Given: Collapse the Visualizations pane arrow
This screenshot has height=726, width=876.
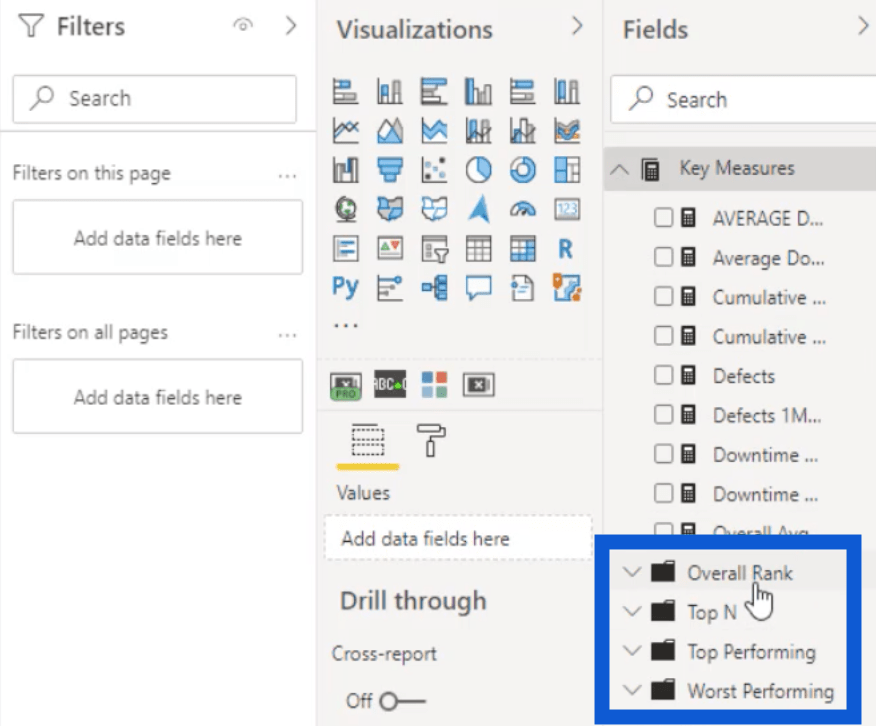Looking at the screenshot, I should 577,26.
